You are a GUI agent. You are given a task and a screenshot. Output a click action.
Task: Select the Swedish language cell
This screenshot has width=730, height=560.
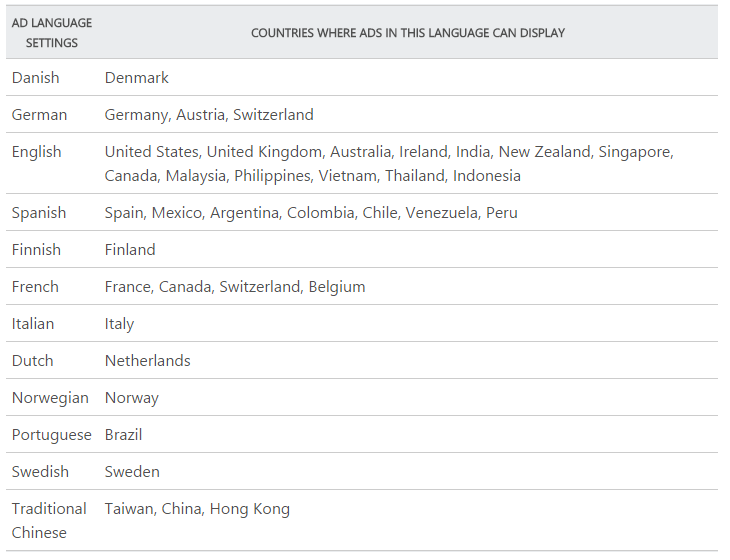tap(41, 472)
